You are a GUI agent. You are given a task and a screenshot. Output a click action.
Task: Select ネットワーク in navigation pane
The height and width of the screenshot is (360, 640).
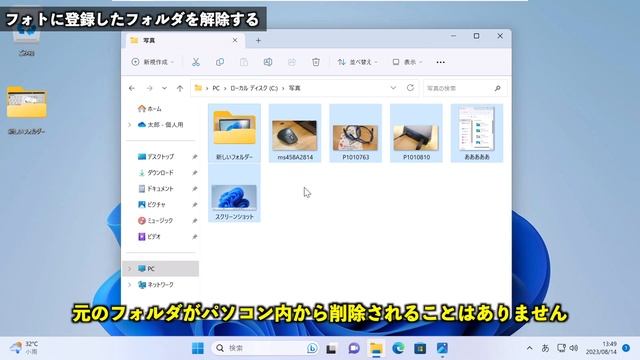[x=156, y=284]
